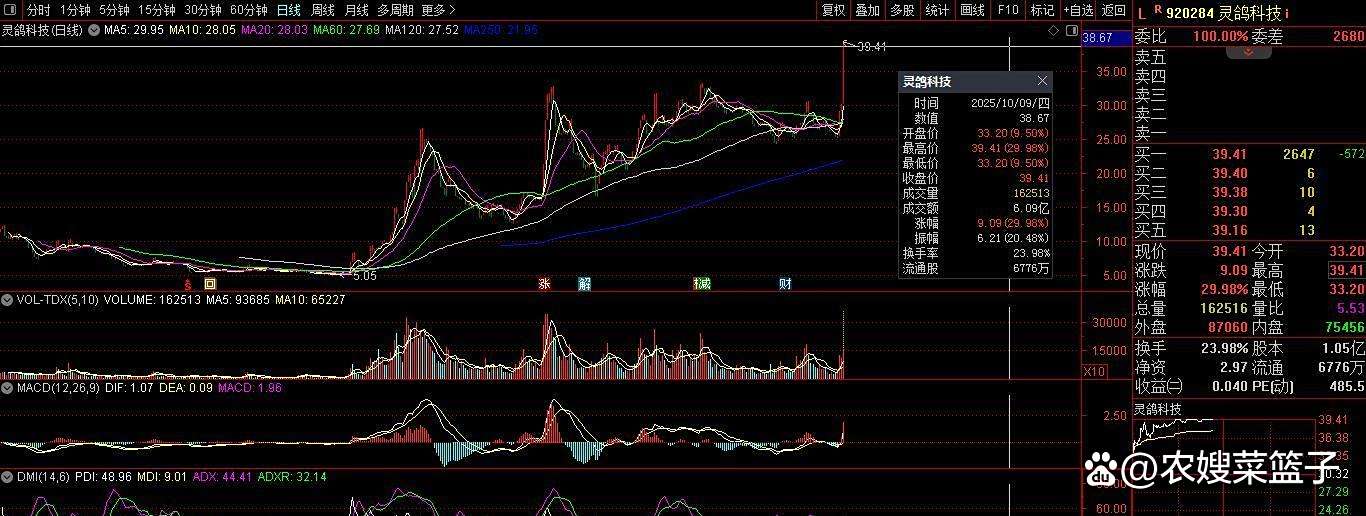Click the 复权 adjustment button
This screenshot has width=1366, height=516.
[x=833, y=10]
